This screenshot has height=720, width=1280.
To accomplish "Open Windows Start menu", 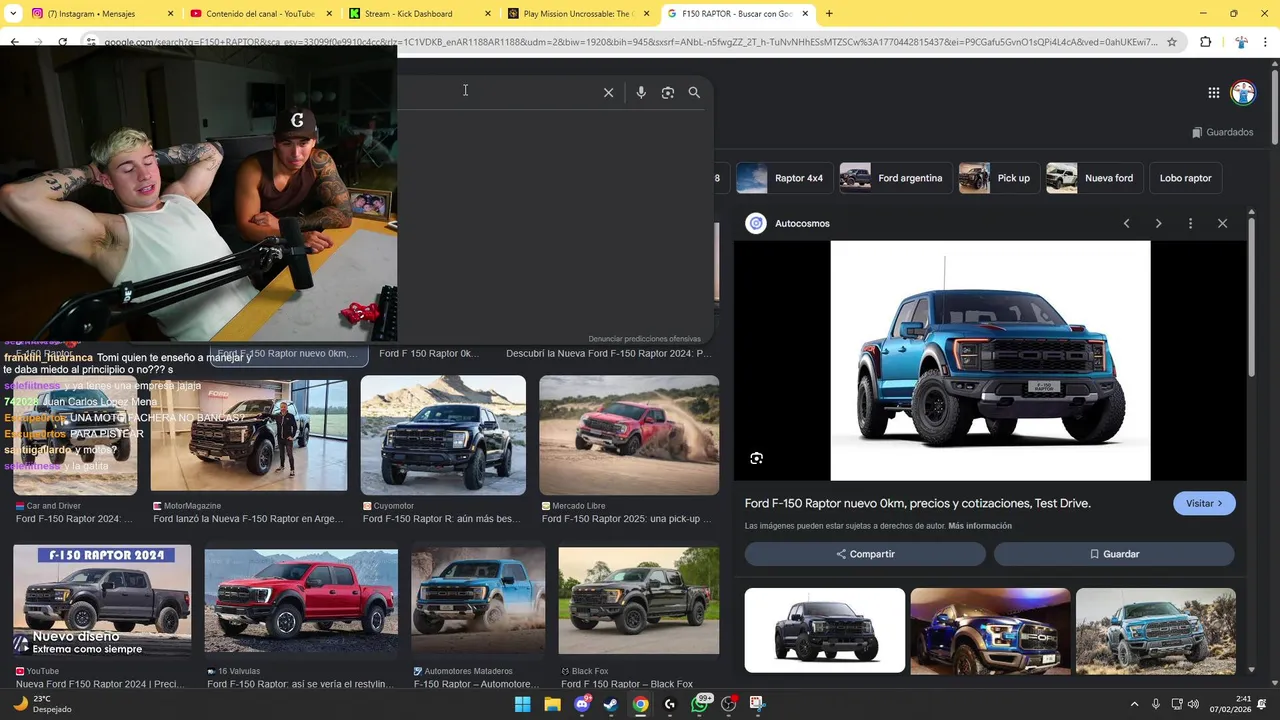I will 522,704.
